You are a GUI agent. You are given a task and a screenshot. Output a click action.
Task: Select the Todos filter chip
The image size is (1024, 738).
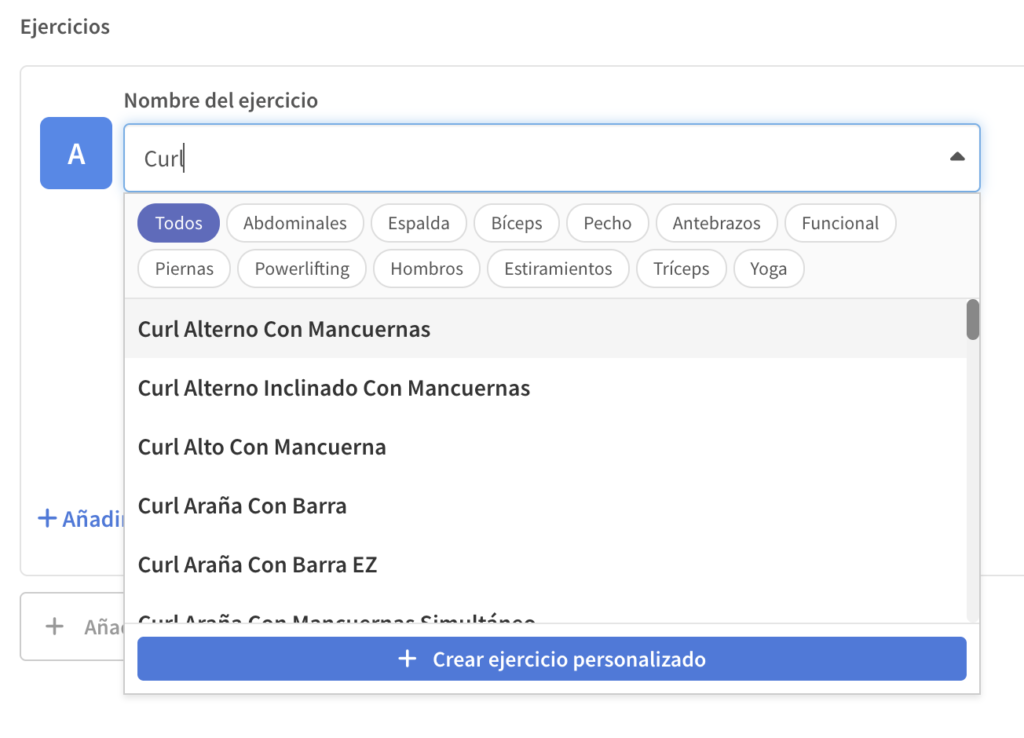pyautogui.click(x=178, y=223)
